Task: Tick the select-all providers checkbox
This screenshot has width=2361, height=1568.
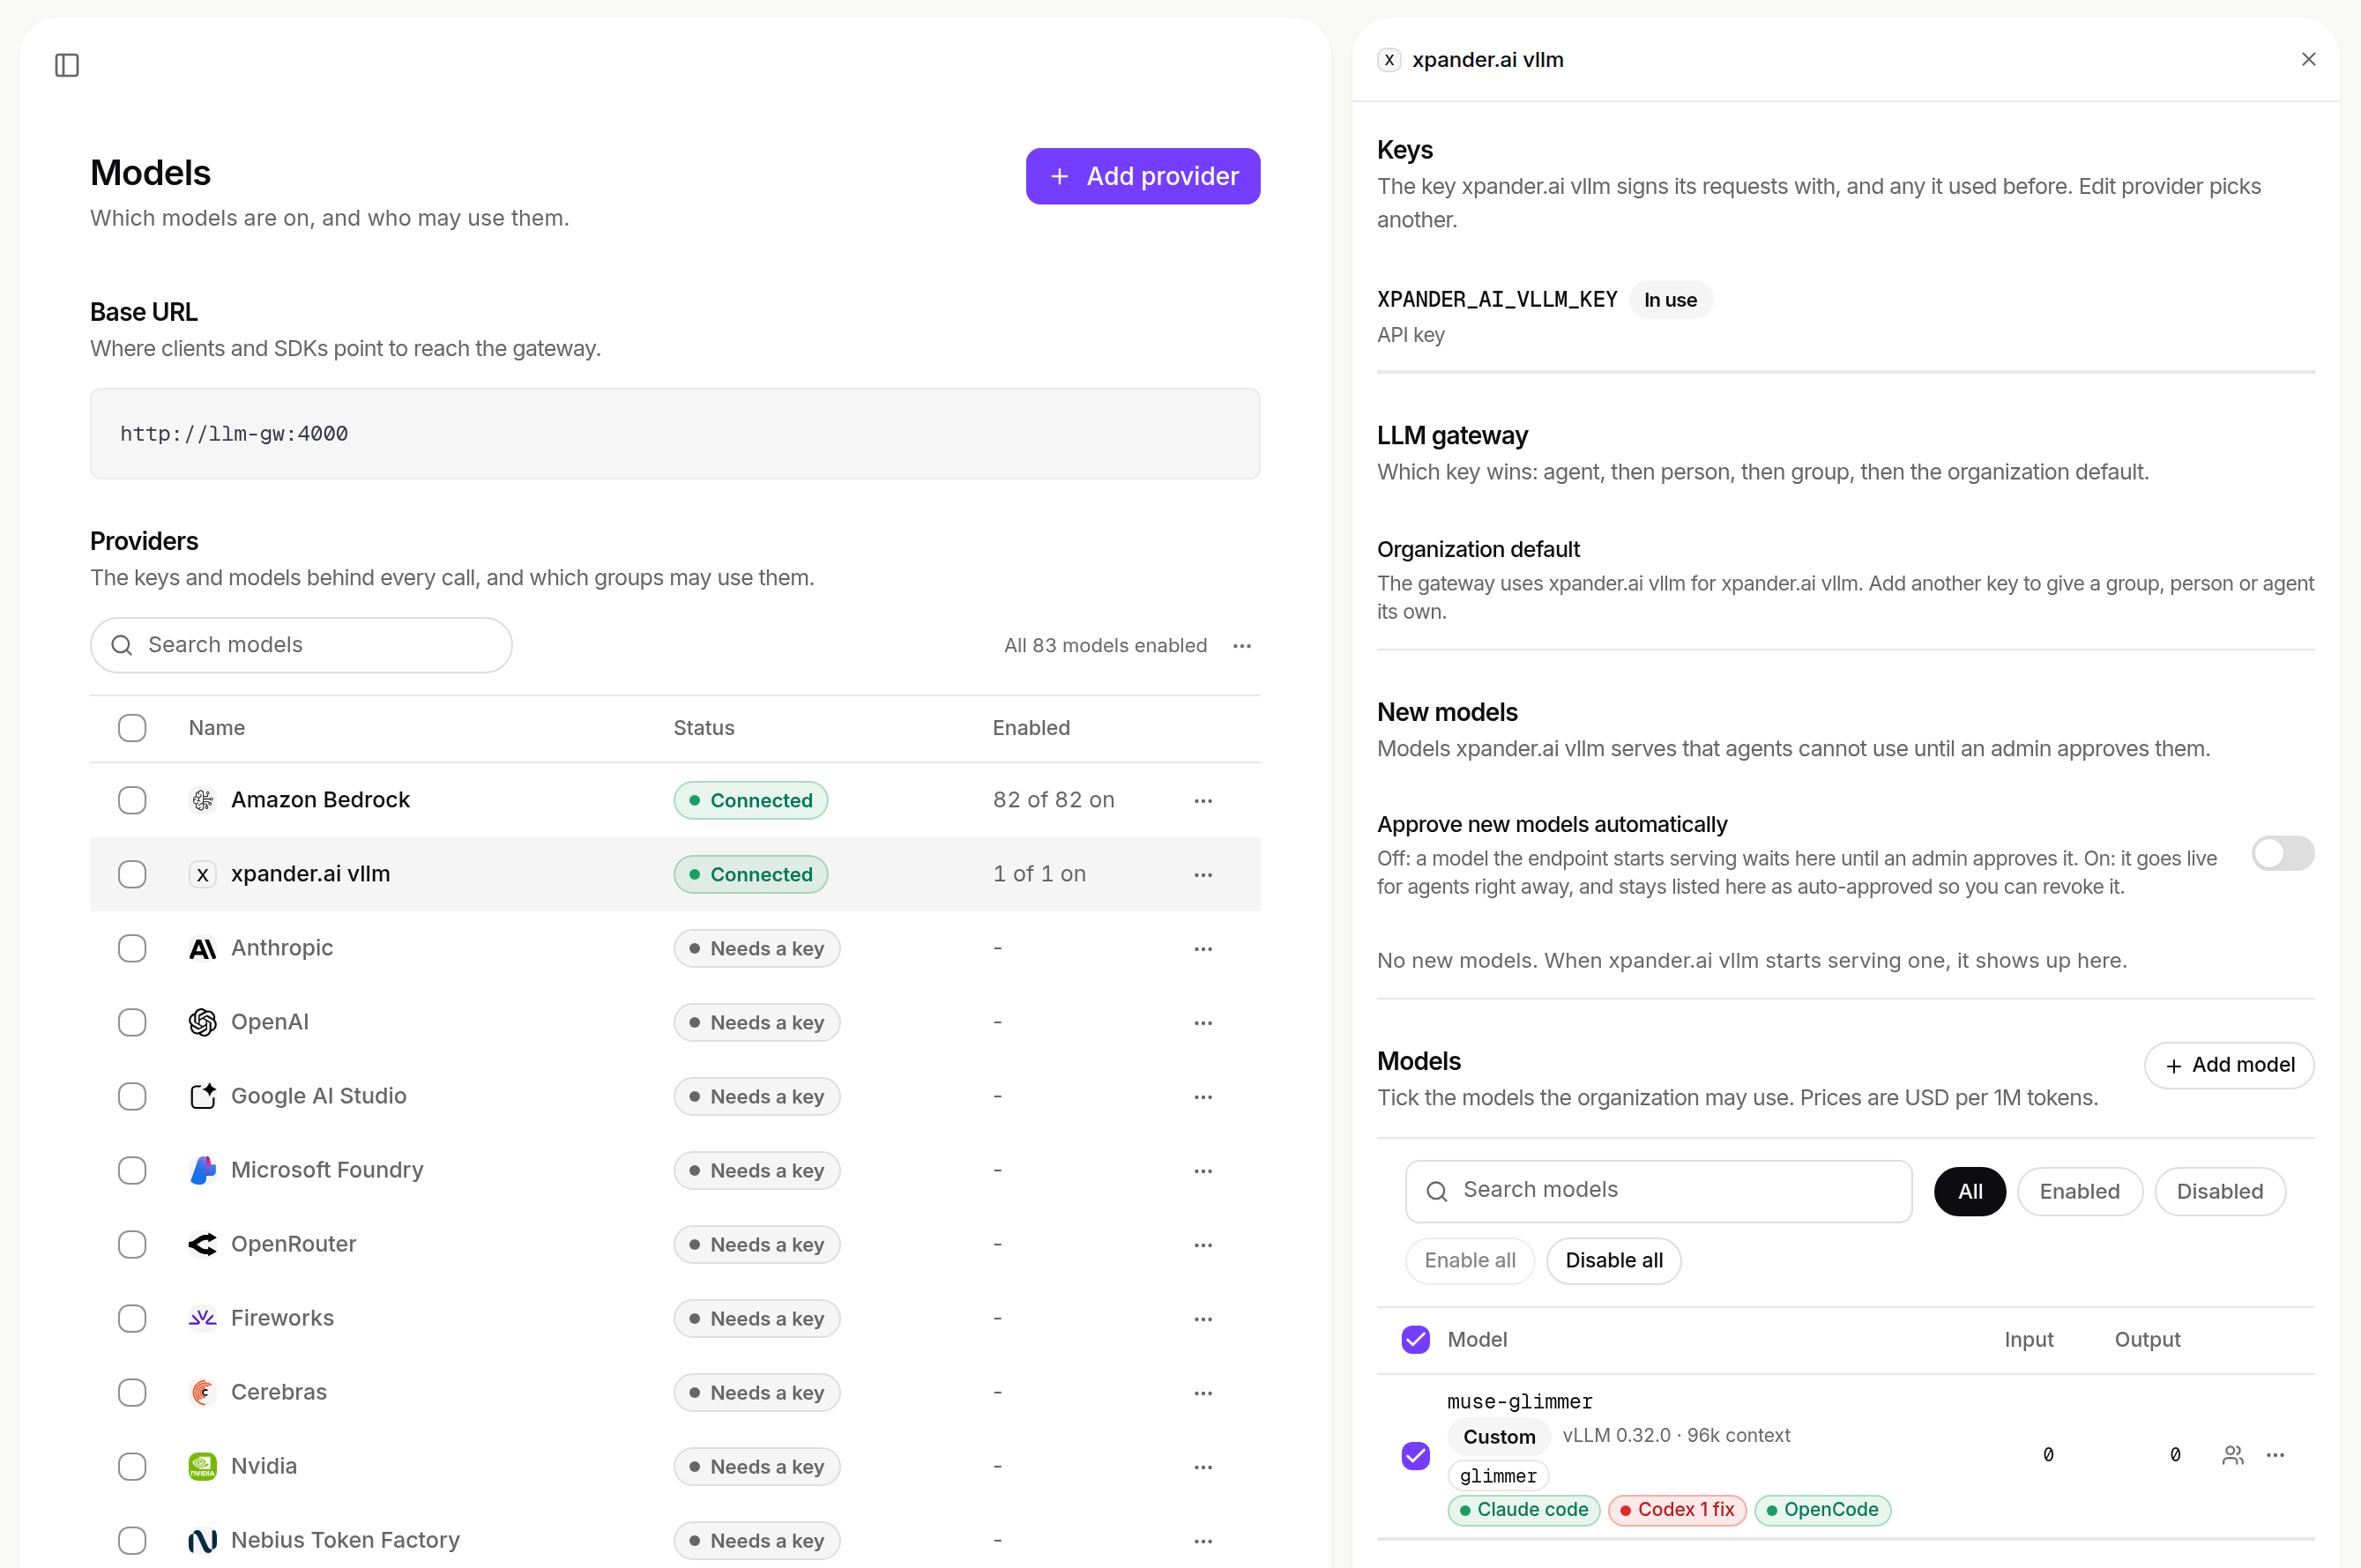Action: pos(132,728)
